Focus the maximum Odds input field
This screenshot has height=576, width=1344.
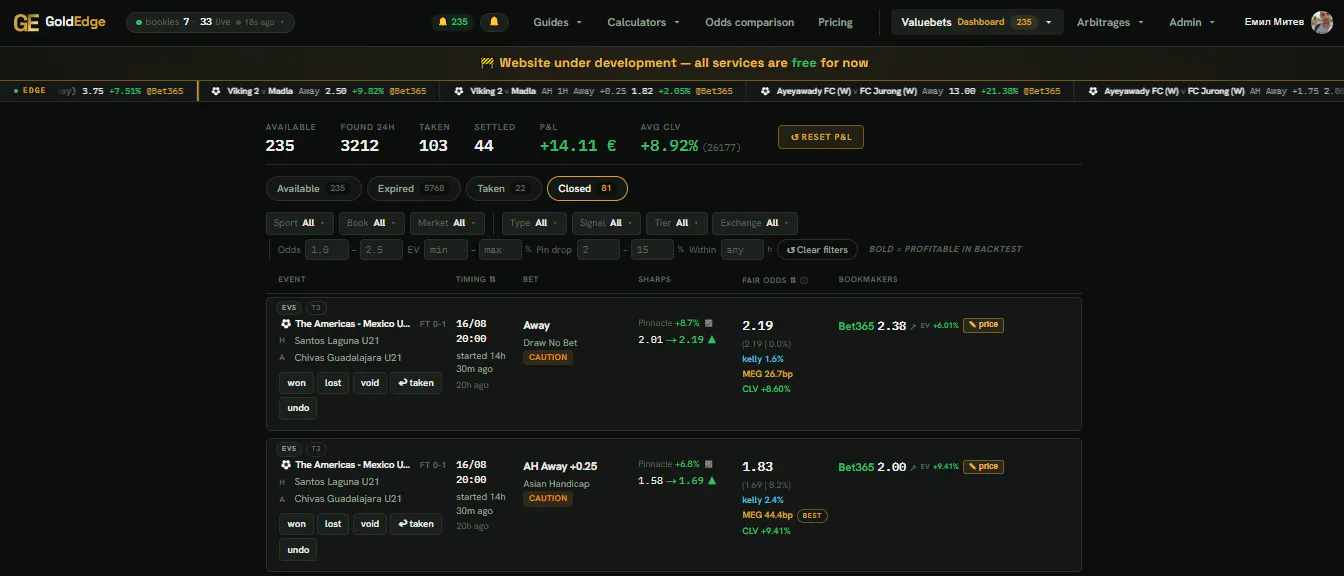click(x=381, y=250)
